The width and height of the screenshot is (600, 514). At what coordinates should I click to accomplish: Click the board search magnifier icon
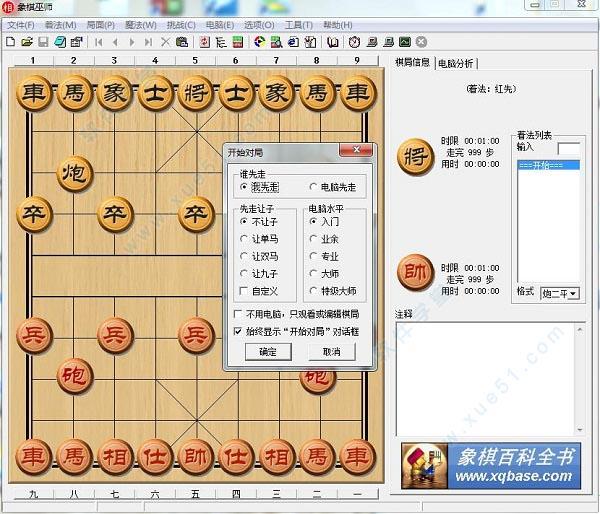click(277, 42)
